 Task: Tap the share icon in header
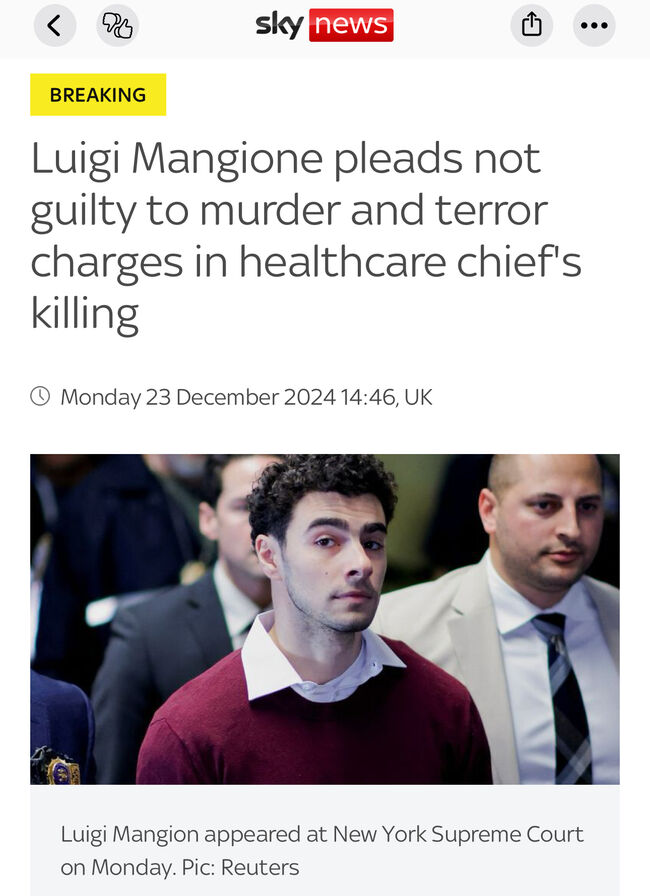tap(531, 25)
